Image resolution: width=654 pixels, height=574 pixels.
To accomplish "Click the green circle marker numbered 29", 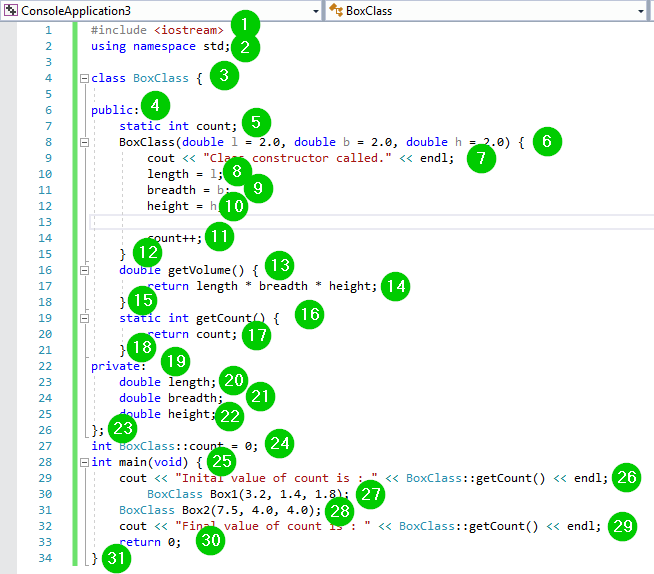I will pos(621,525).
